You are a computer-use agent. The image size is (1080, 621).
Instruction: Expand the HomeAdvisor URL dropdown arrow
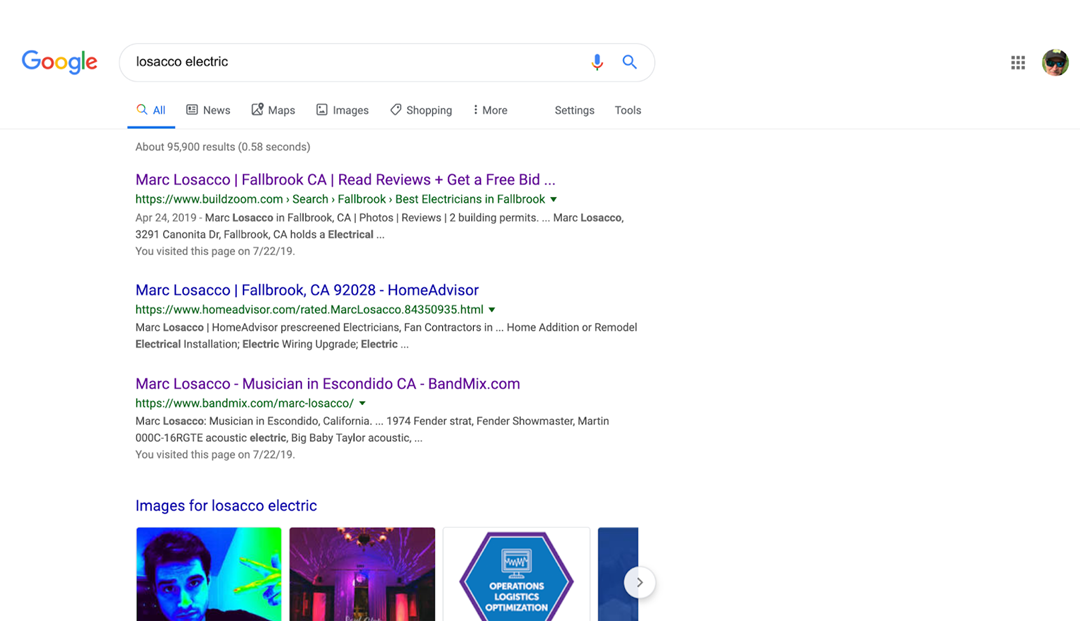(x=492, y=310)
